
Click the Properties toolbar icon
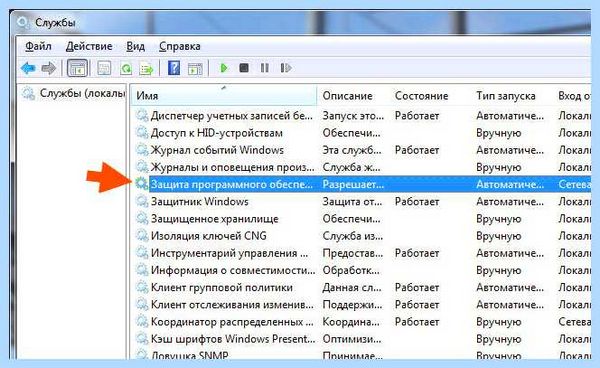click(x=104, y=68)
